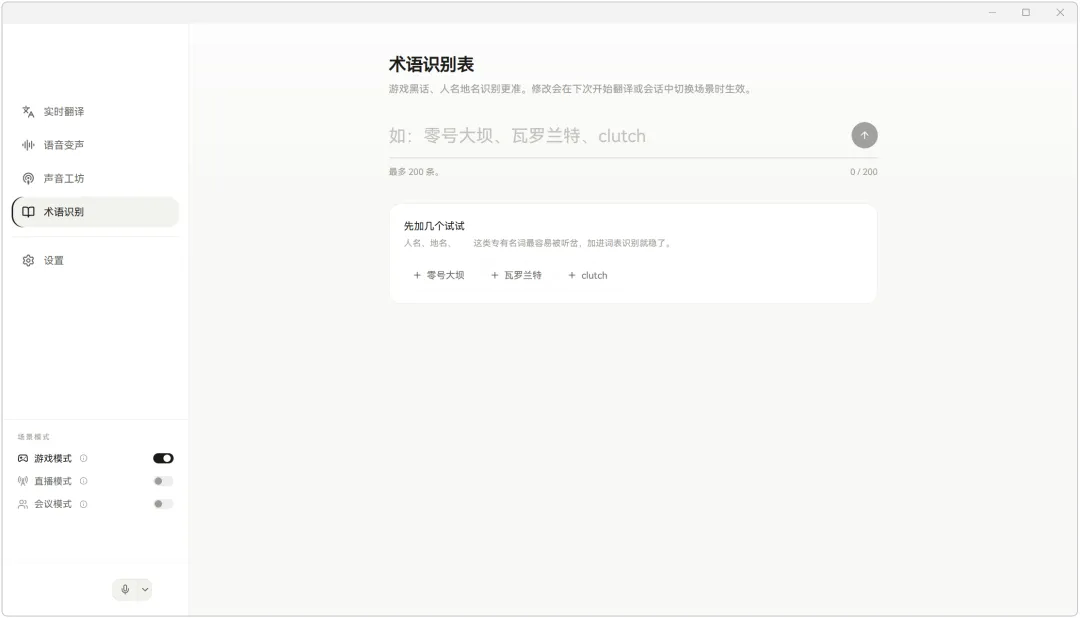Focus the term input field
The height and width of the screenshot is (618, 1080).
tap(616, 136)
